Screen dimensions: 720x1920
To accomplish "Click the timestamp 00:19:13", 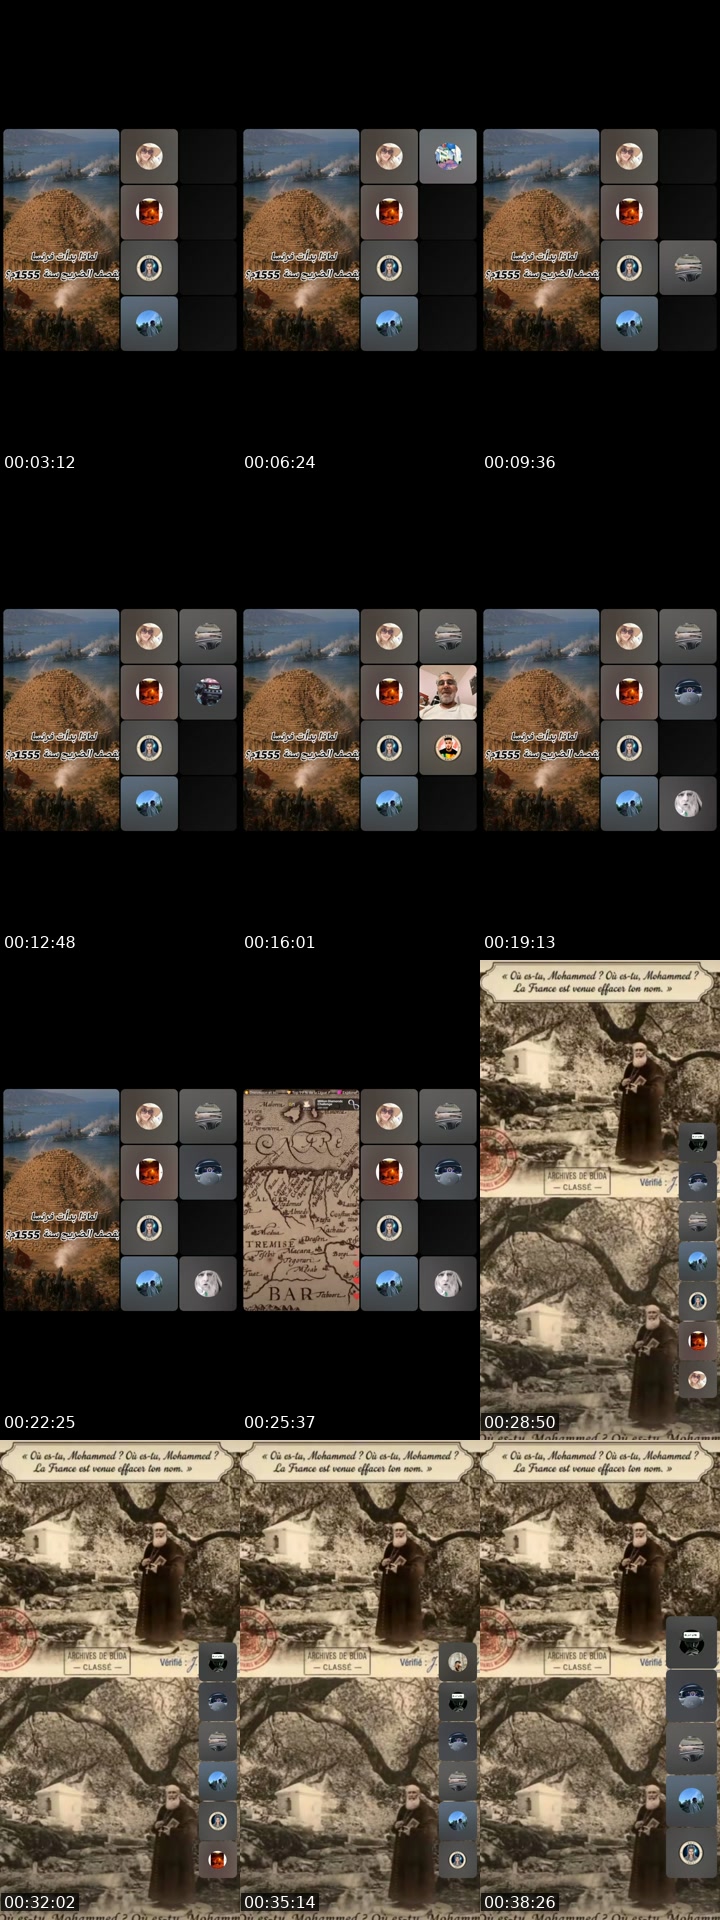I will point(520,942).
